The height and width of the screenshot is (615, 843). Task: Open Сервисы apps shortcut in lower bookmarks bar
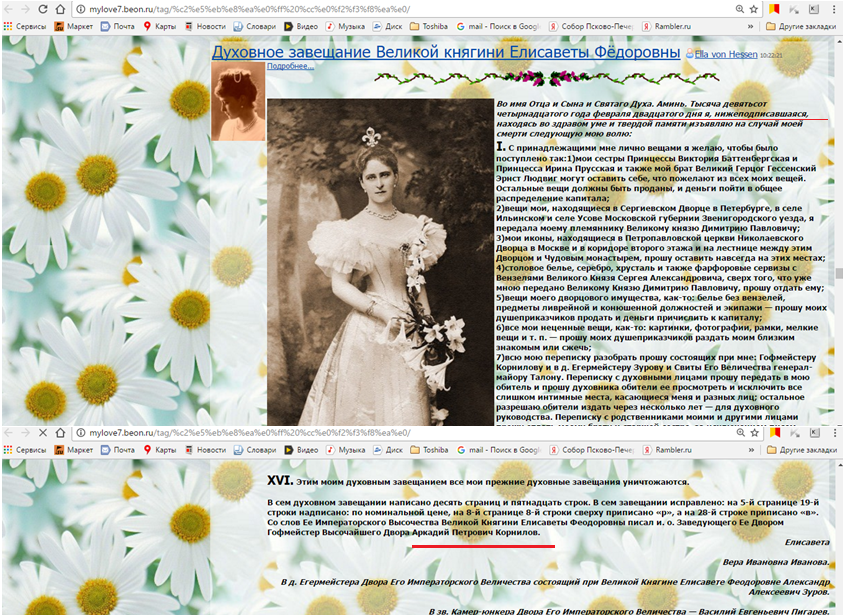coord(25,449)
